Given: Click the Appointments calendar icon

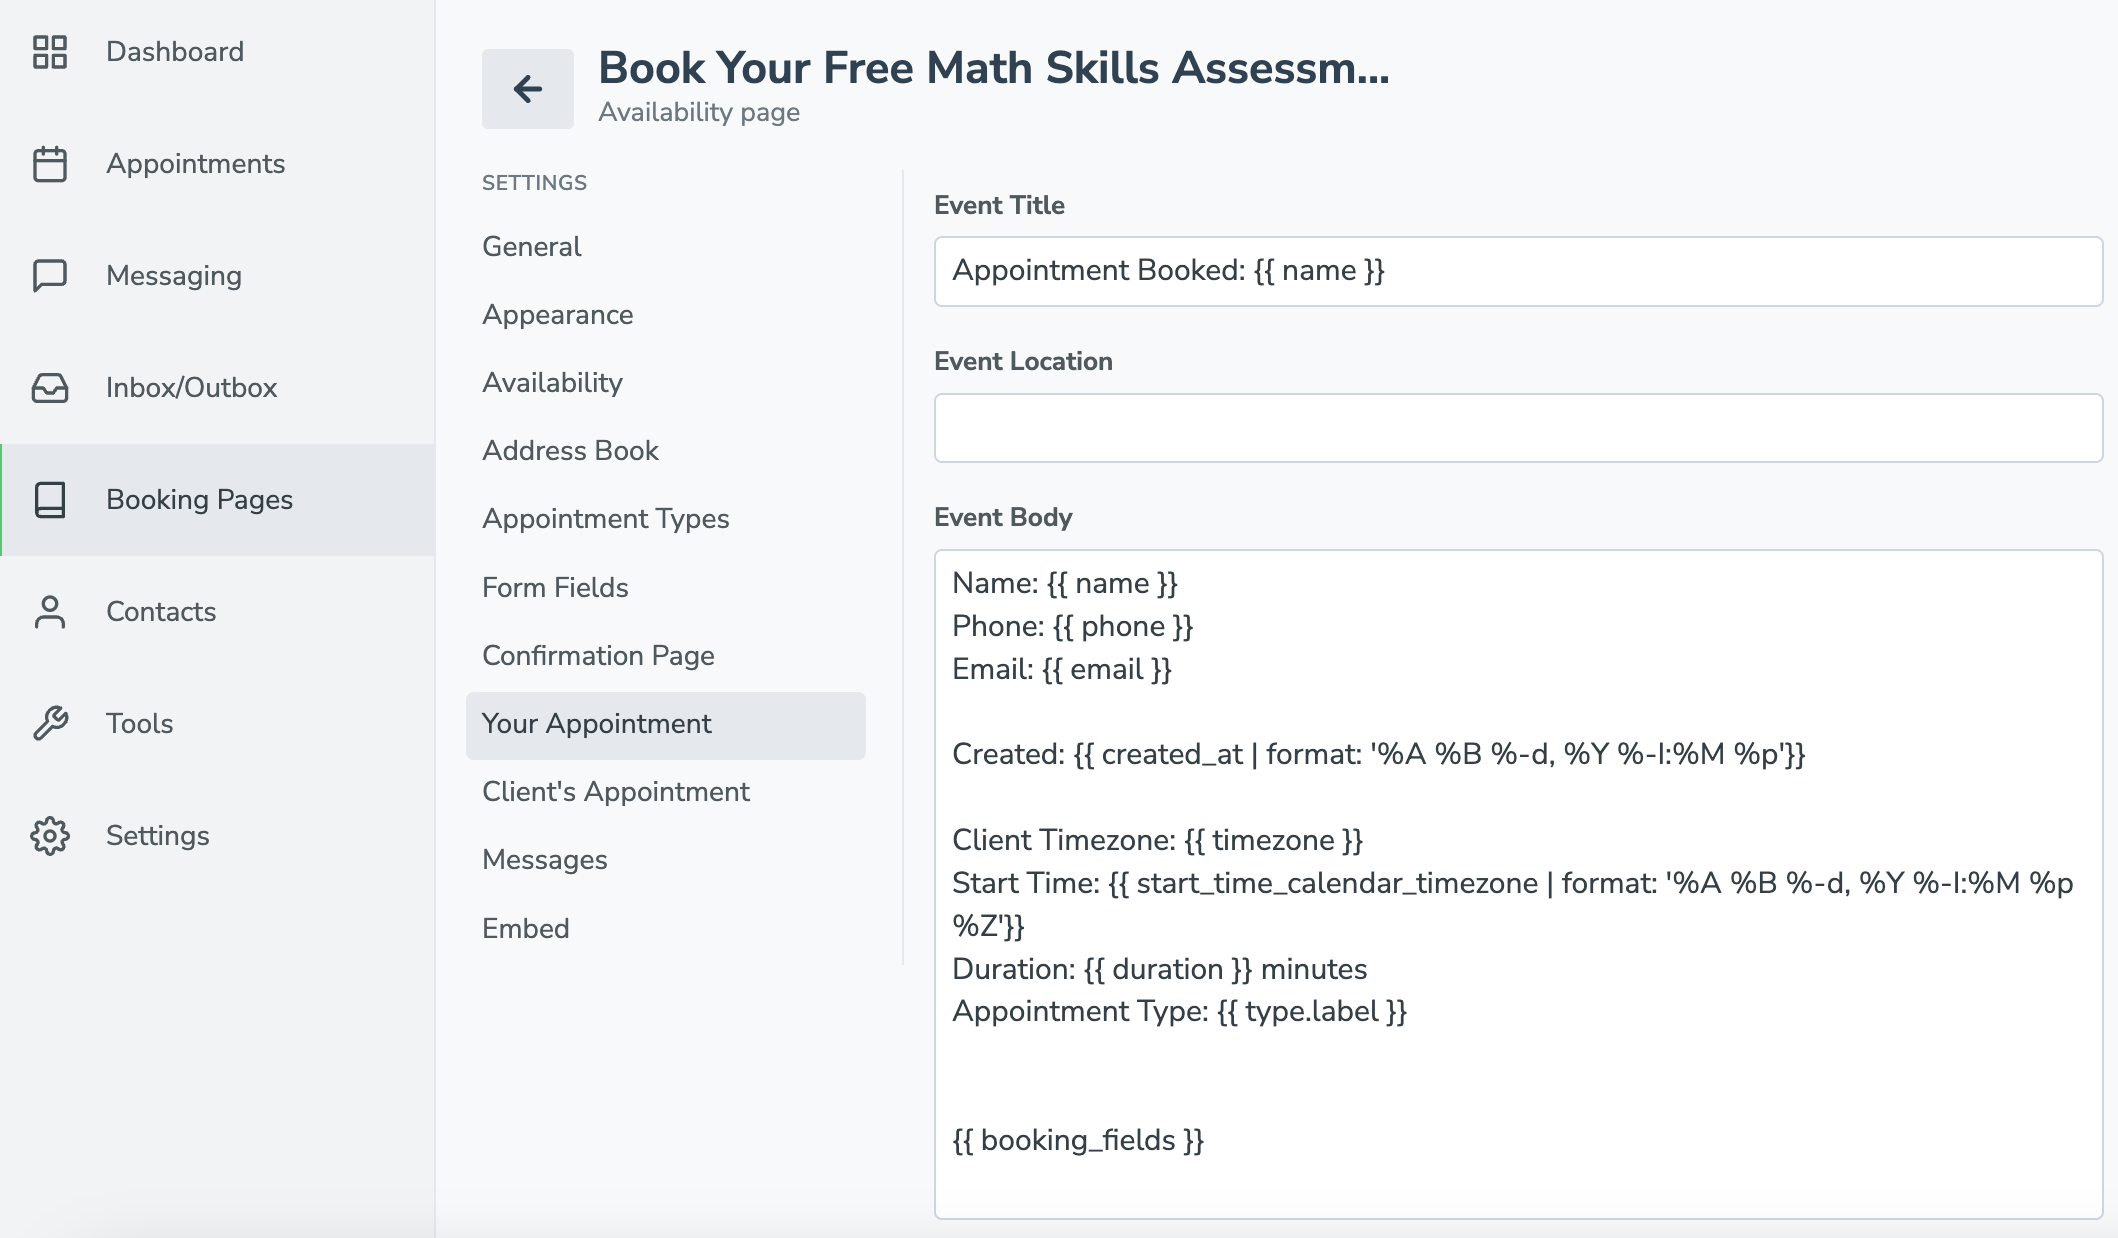Looking at the screenshot, I should click(x=50, y=164).
